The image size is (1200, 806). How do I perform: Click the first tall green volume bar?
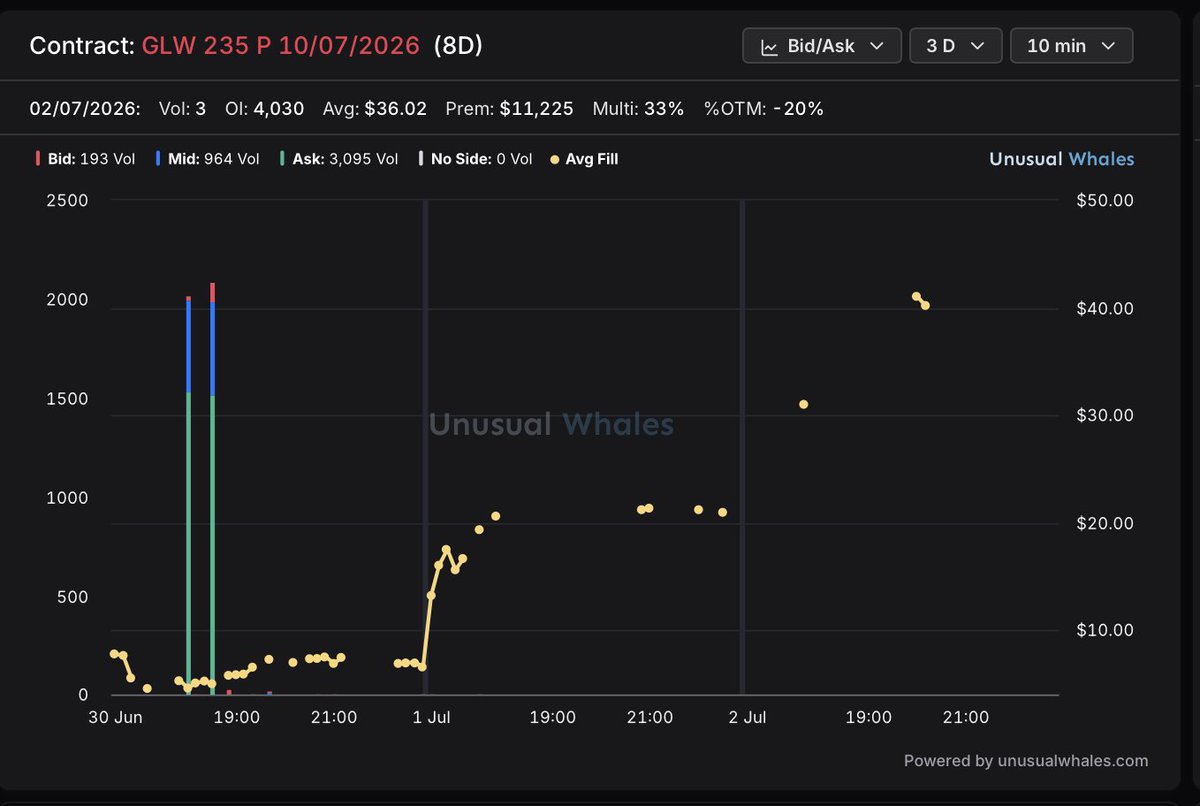tap(188, 543)
